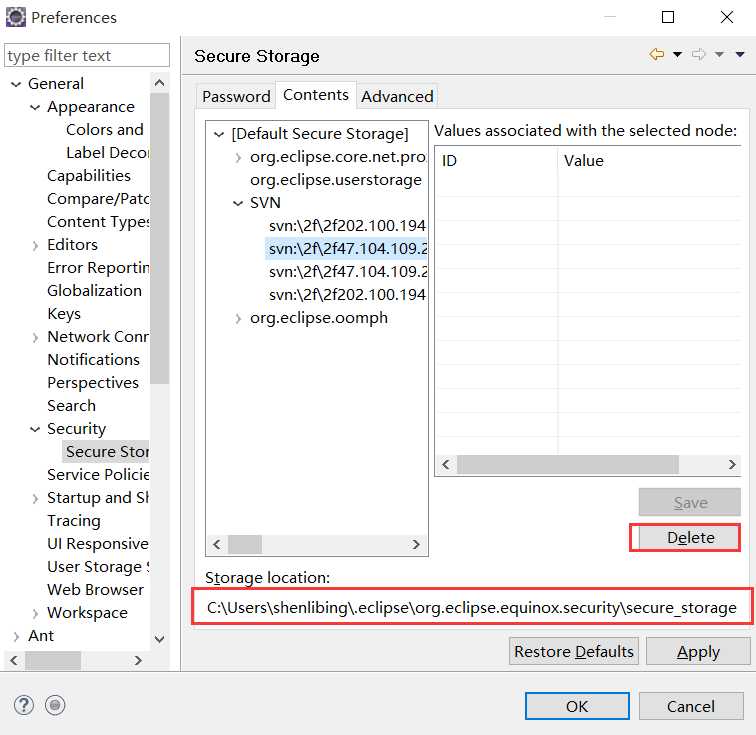756x735 pixels.
Task: Confirm with the OK button
Action: [x=577, y=706]
